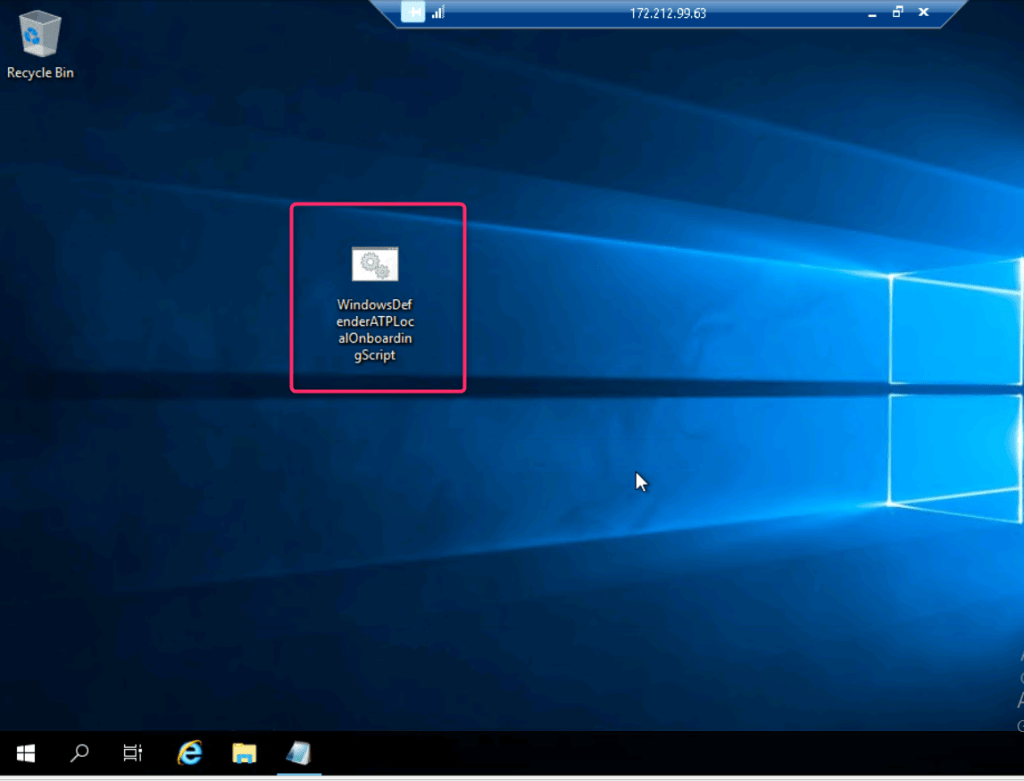This screenshot has height=781, width=1024.
Task: Open taskbar search magnifier
Action: [x=80, y=753]
